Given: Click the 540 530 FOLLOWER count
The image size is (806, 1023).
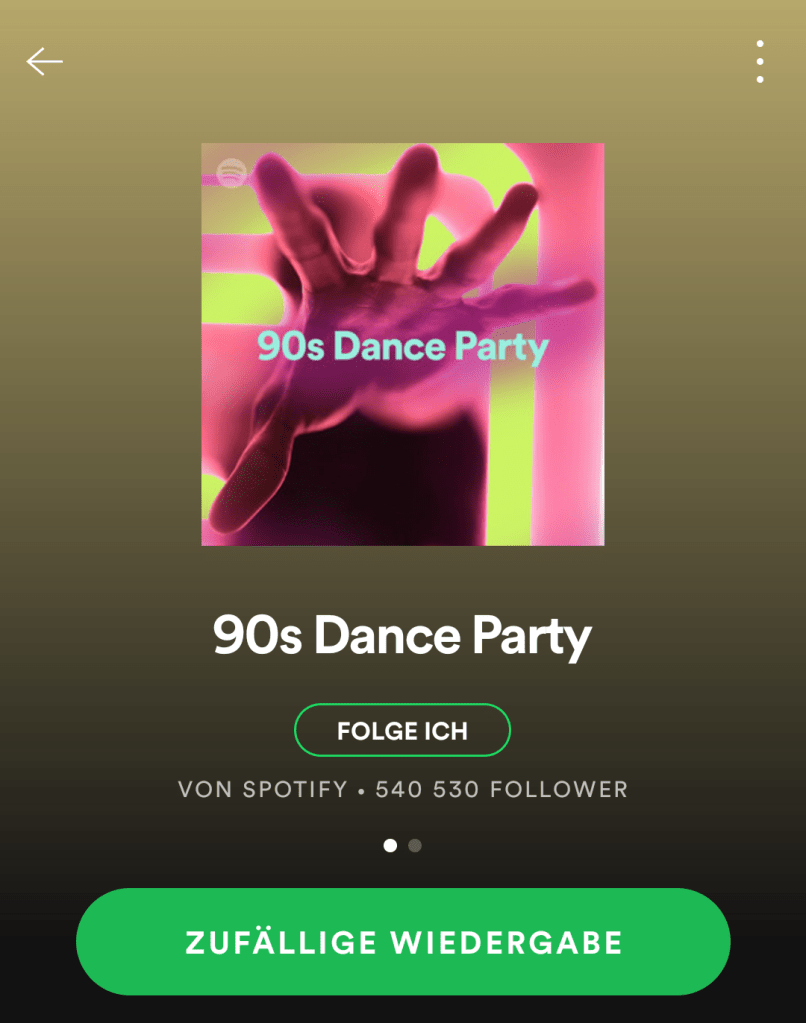Looking at the screenshot, I should [501, 789].
